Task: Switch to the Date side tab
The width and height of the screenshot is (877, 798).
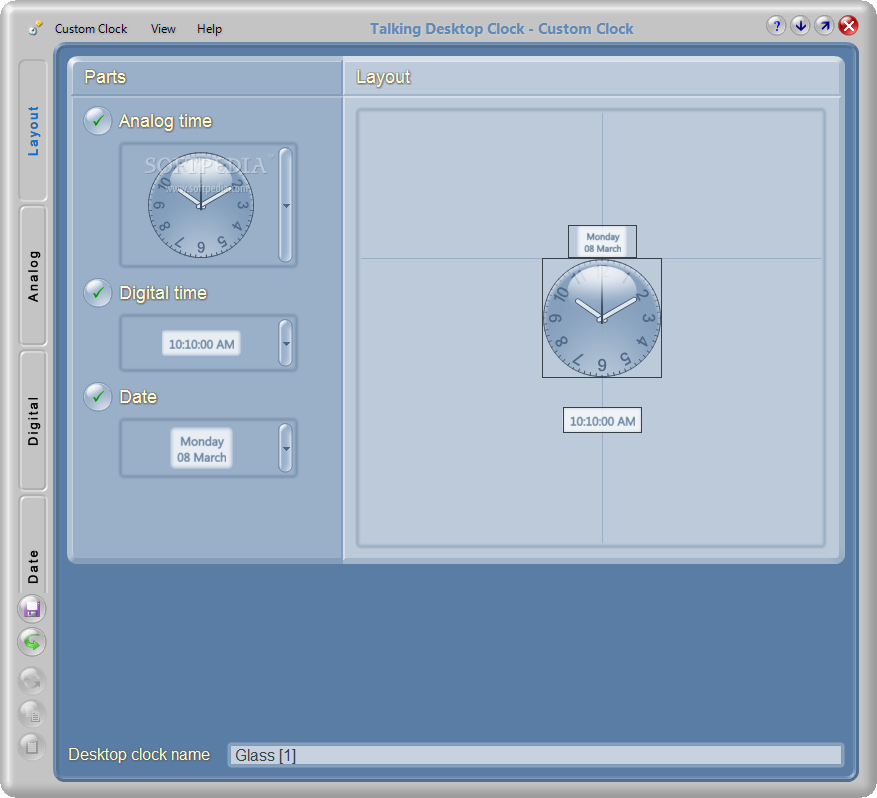Action: click(x=33, y=545)
